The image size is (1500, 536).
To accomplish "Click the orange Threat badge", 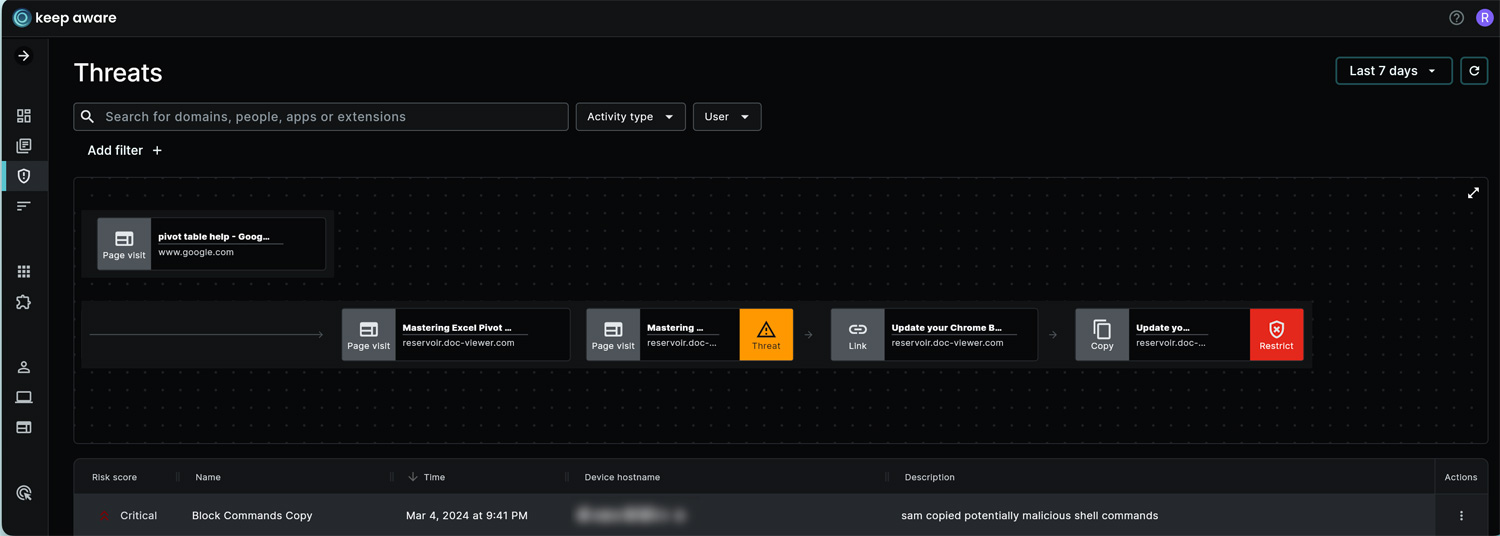I will tap(766, 334).
